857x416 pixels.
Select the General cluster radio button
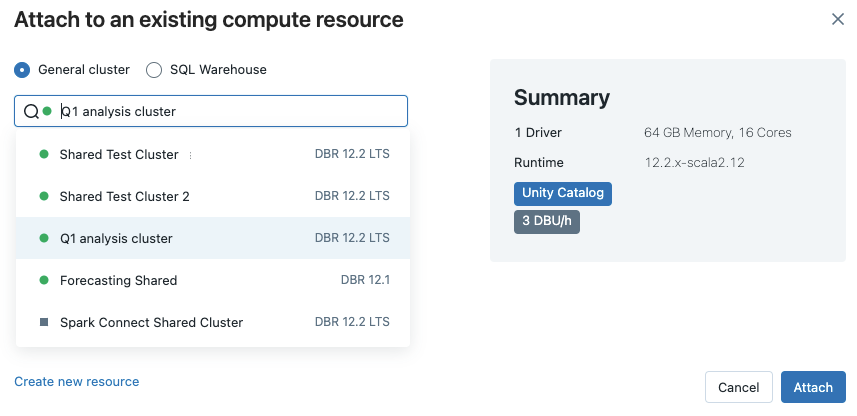(22, 70)
